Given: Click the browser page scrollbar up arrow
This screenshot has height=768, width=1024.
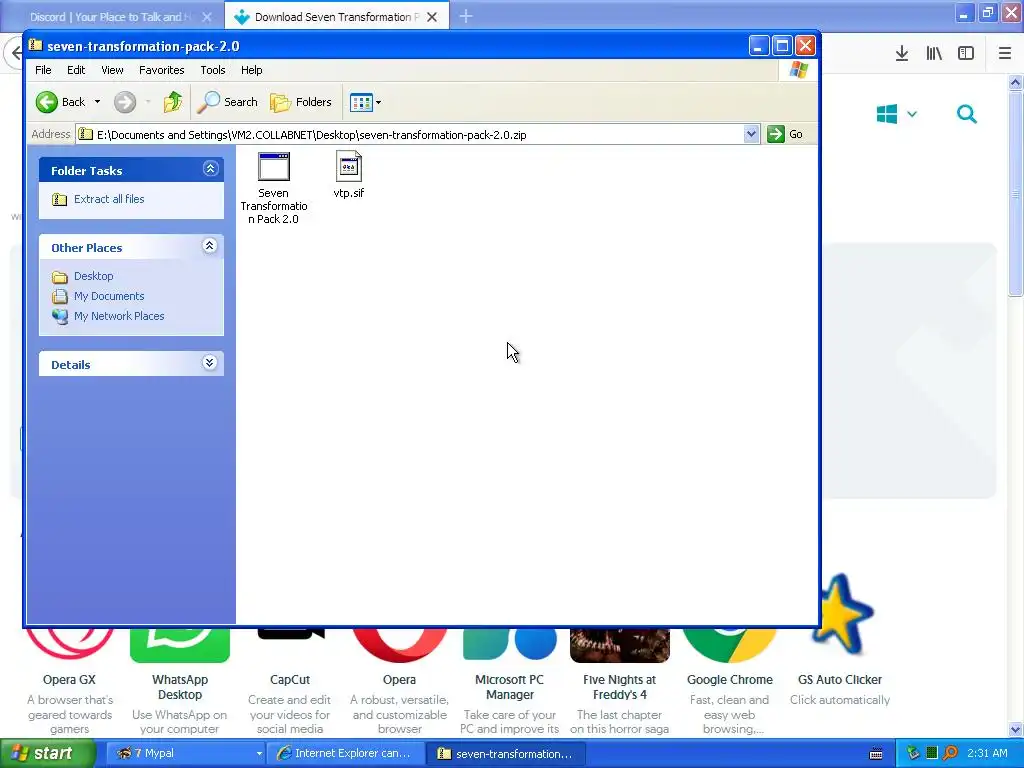Looking at the screenshot, I should pos(1015,82).
